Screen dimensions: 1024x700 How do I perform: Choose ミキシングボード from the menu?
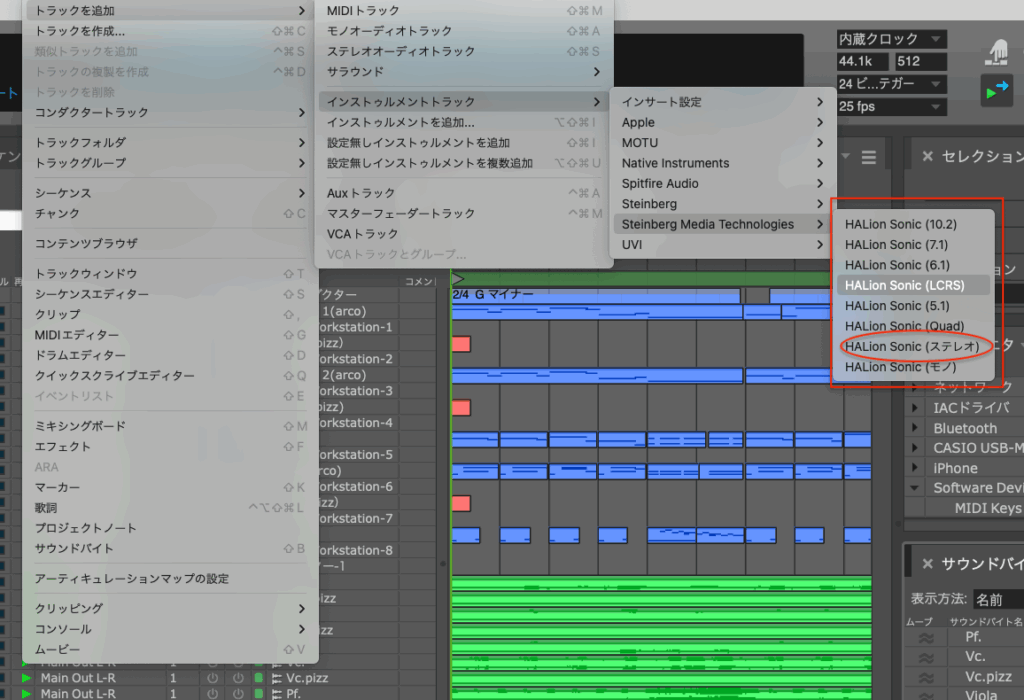pyautogui.click(x=80, y=426)
